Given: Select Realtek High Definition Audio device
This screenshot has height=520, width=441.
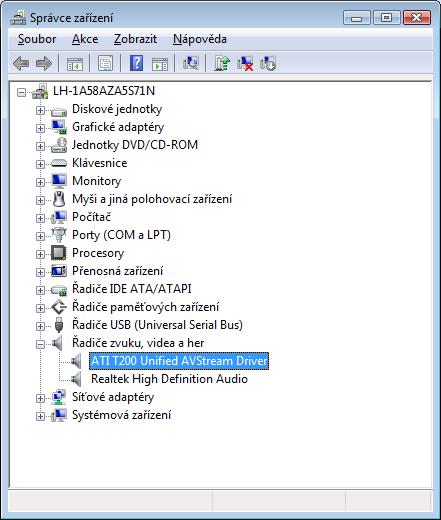Looking at the screenshot, I should click(x=169, y=379).
